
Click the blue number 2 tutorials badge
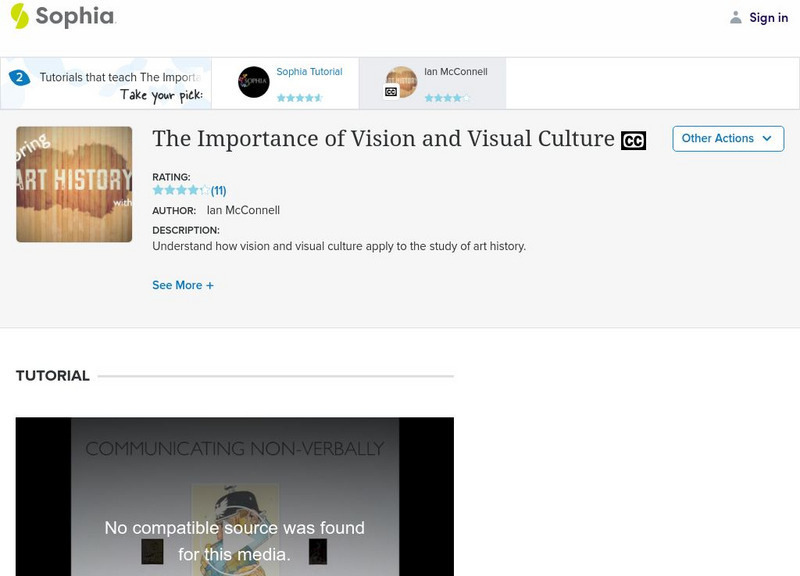pyautogui.click(x=18, y=77)
